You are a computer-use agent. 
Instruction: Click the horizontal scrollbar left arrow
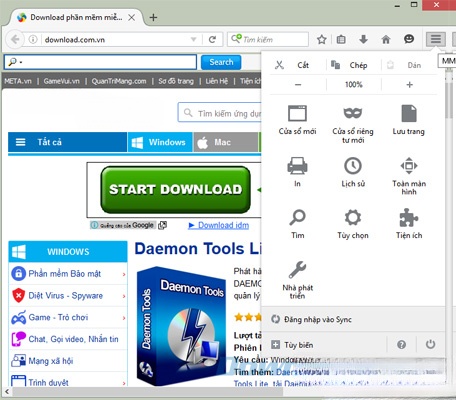(7, 392)
